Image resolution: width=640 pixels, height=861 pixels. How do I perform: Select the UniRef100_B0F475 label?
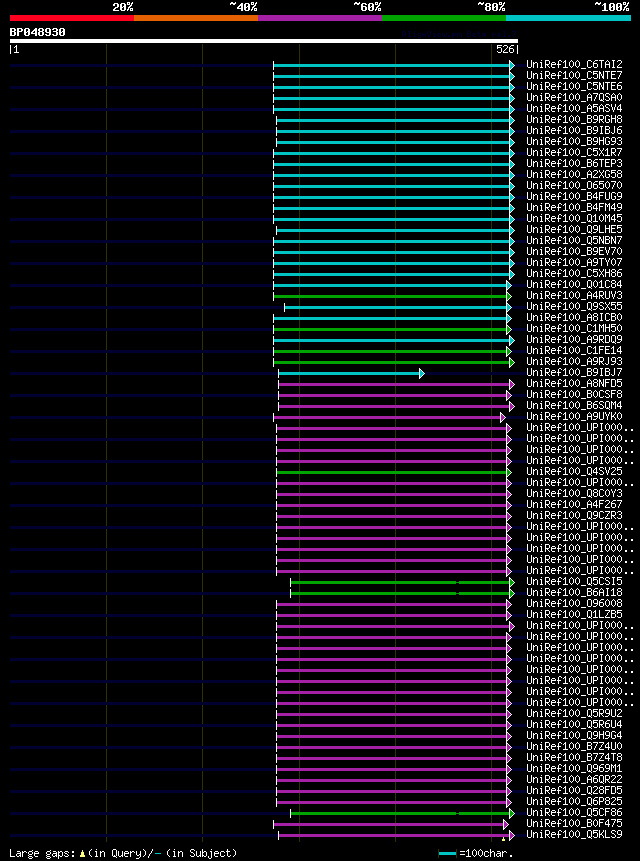coord(574,823)
